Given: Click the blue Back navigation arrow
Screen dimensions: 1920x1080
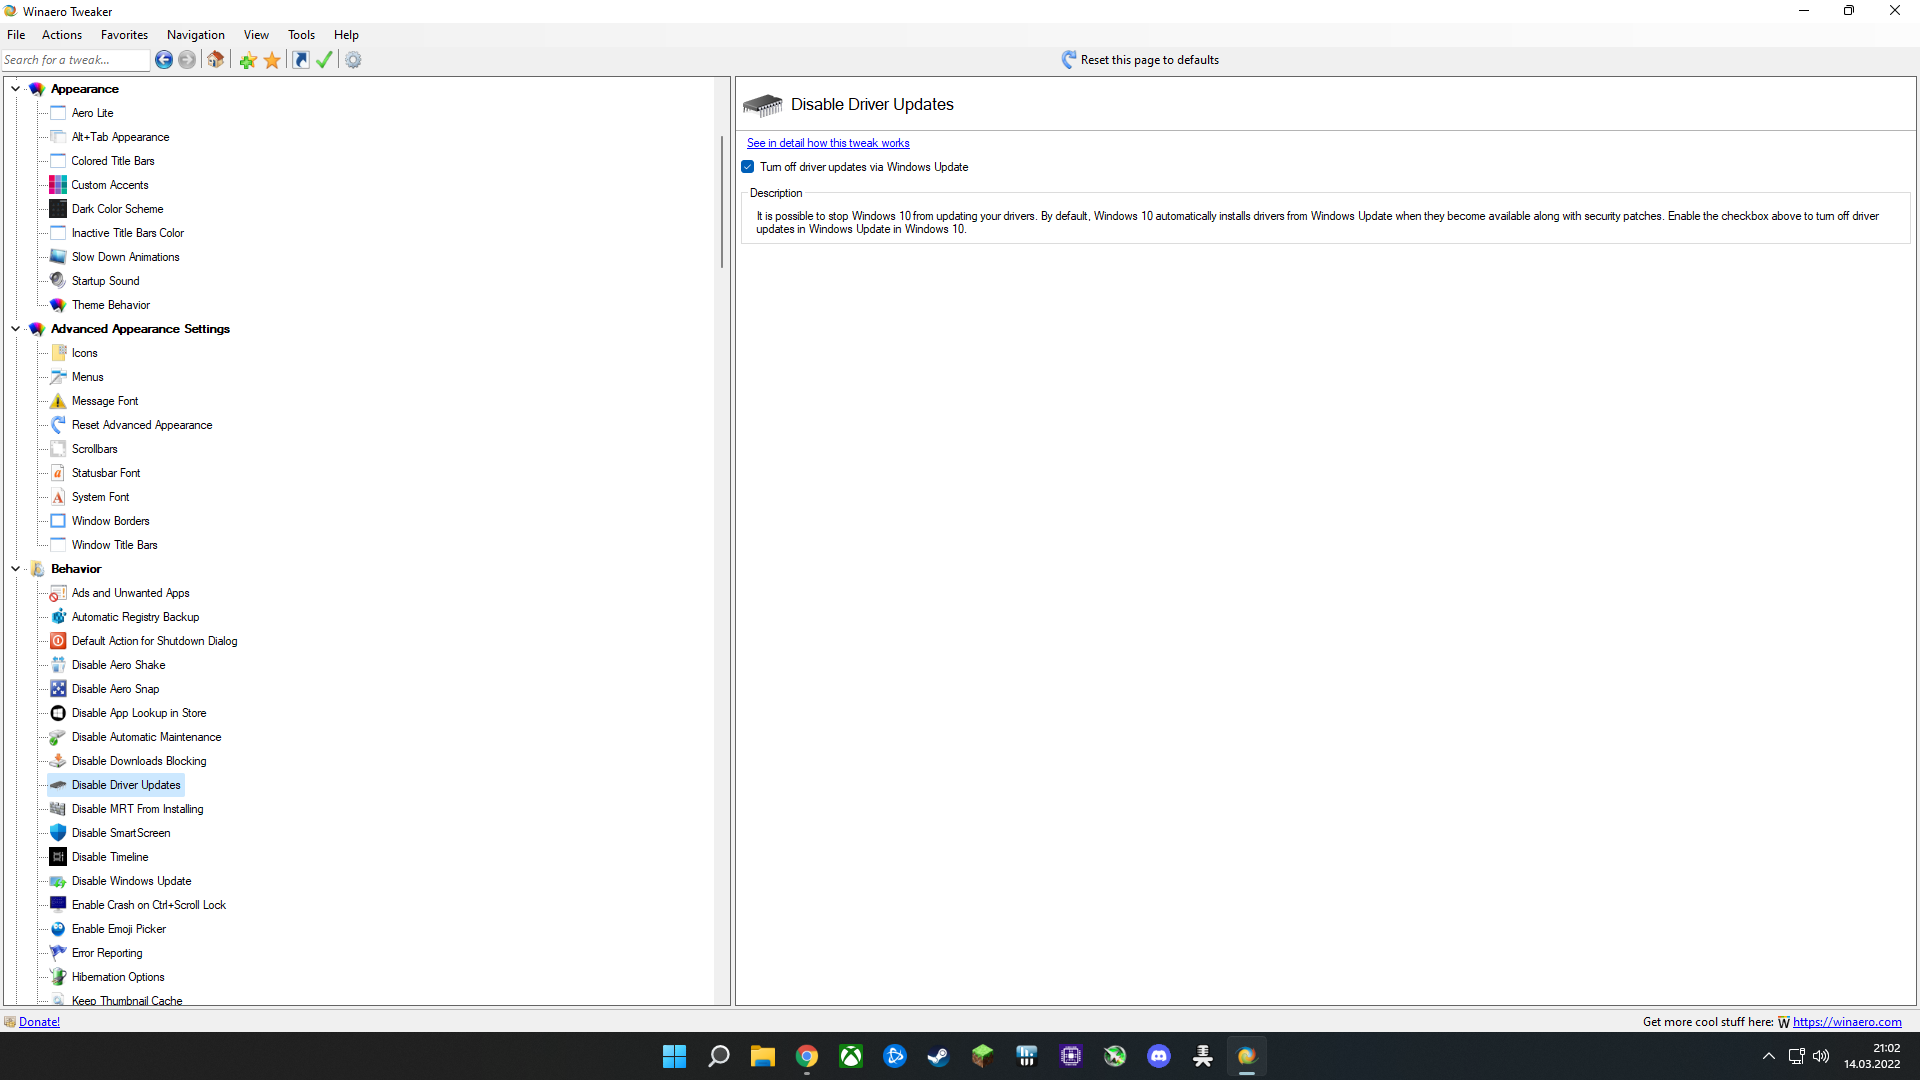Looking at the screenshot, I should click(164, 60).
